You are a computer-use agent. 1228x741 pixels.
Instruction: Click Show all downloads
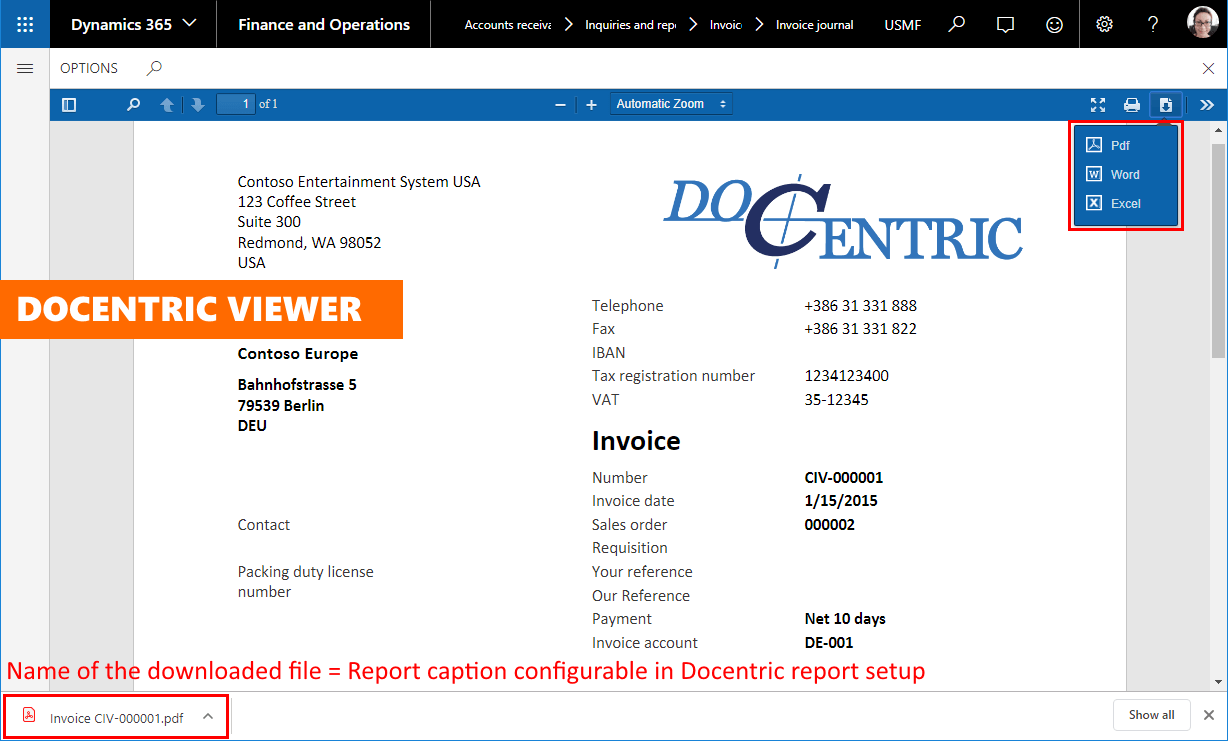pyautogui.click(x=1151, y=715)
